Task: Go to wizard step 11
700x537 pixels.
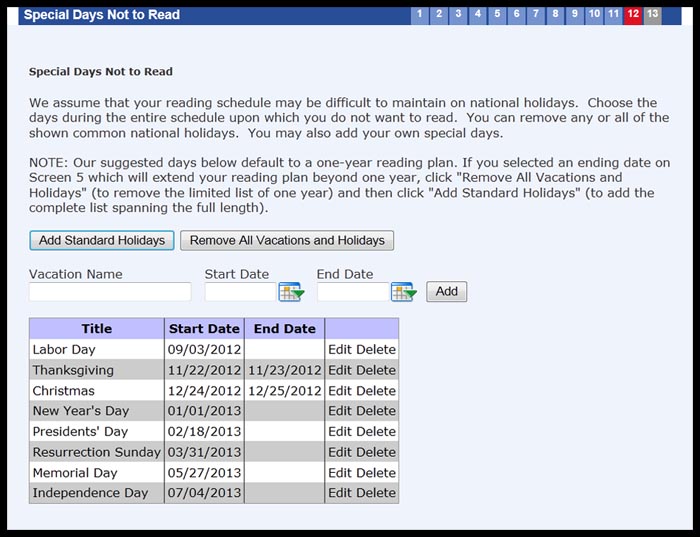Action: (613, 14)
